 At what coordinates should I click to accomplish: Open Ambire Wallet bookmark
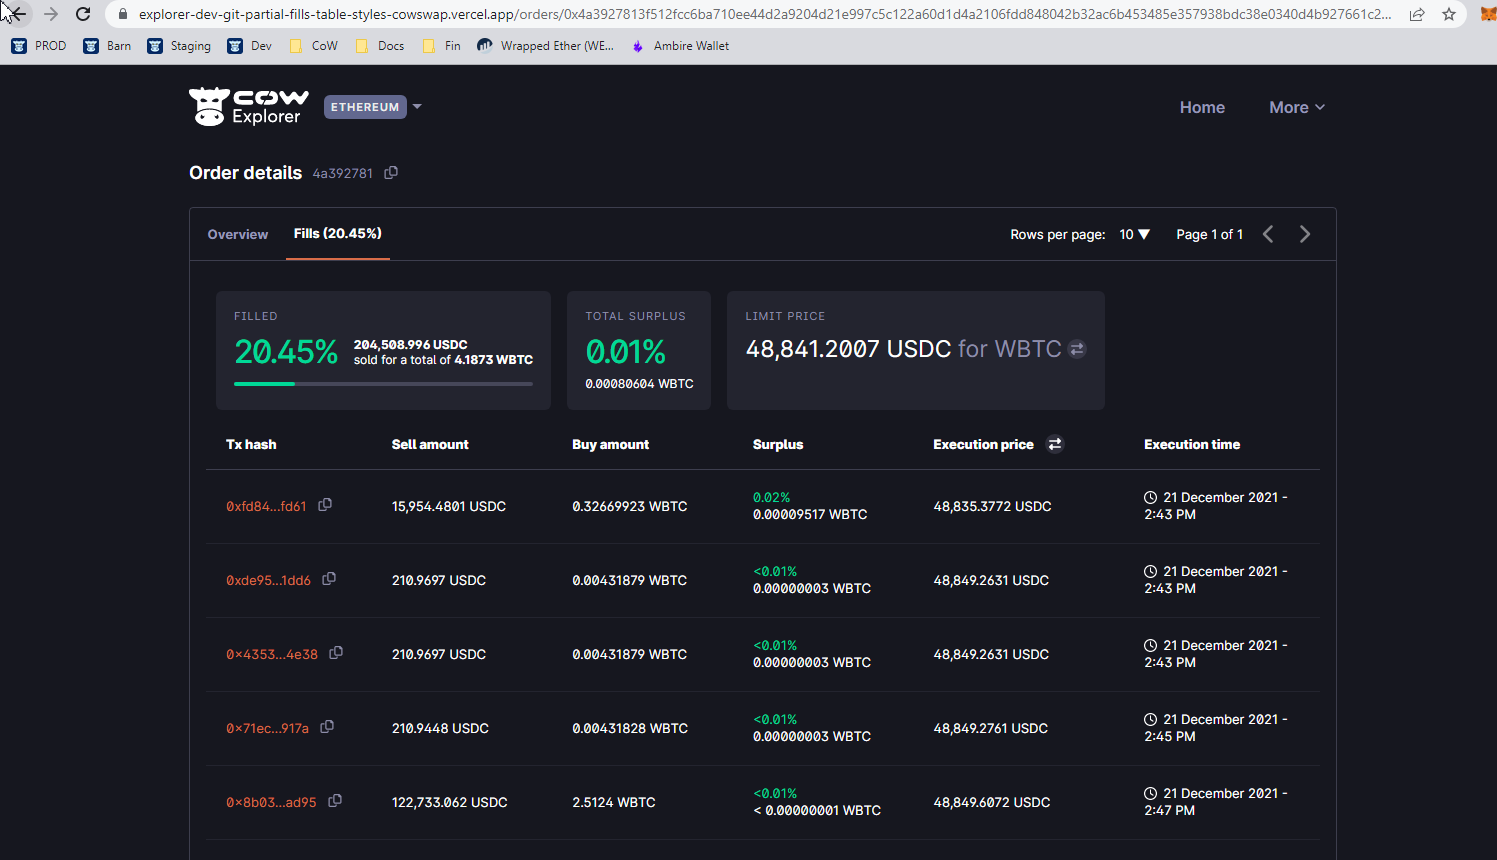[x=680, y=46]
